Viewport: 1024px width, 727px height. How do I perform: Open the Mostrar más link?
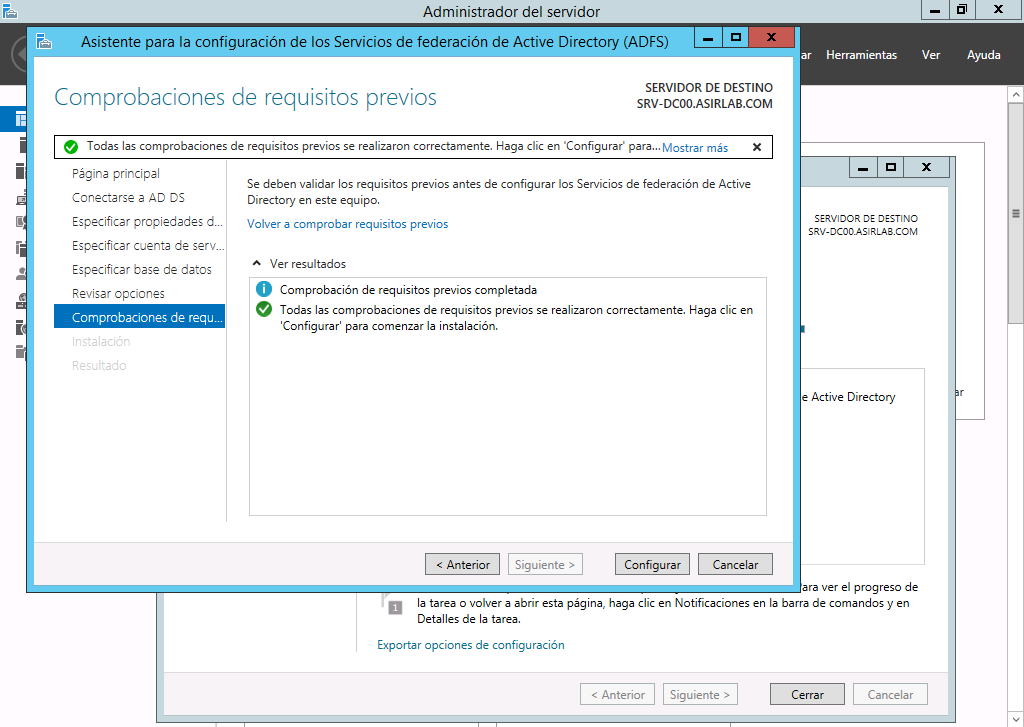[x=695, y=148]
